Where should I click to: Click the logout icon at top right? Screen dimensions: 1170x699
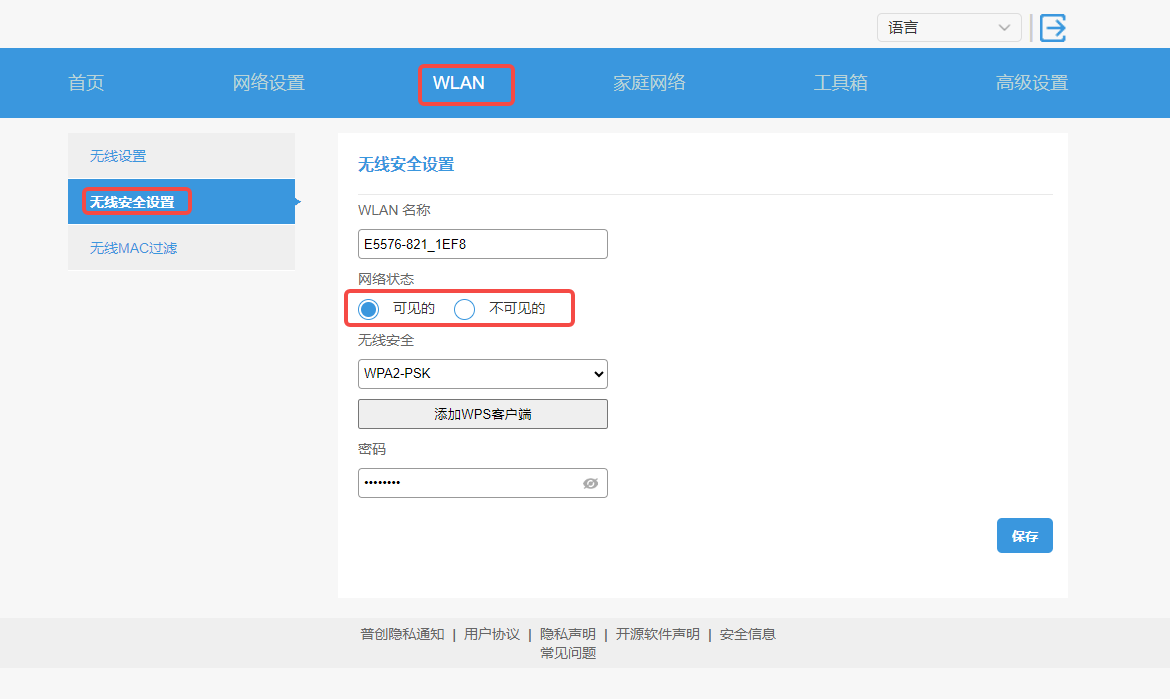click(1052, 28)
